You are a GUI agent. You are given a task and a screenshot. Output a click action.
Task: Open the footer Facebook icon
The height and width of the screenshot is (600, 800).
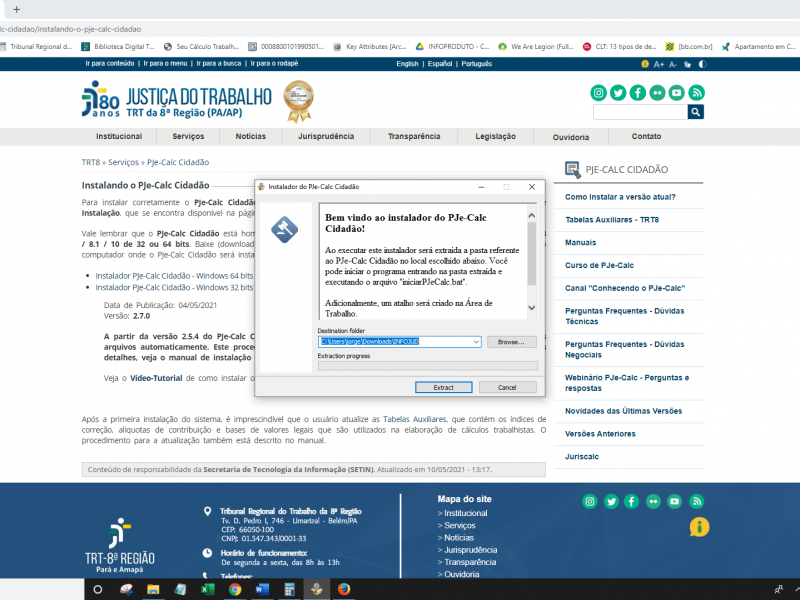(x=632, y=502)
